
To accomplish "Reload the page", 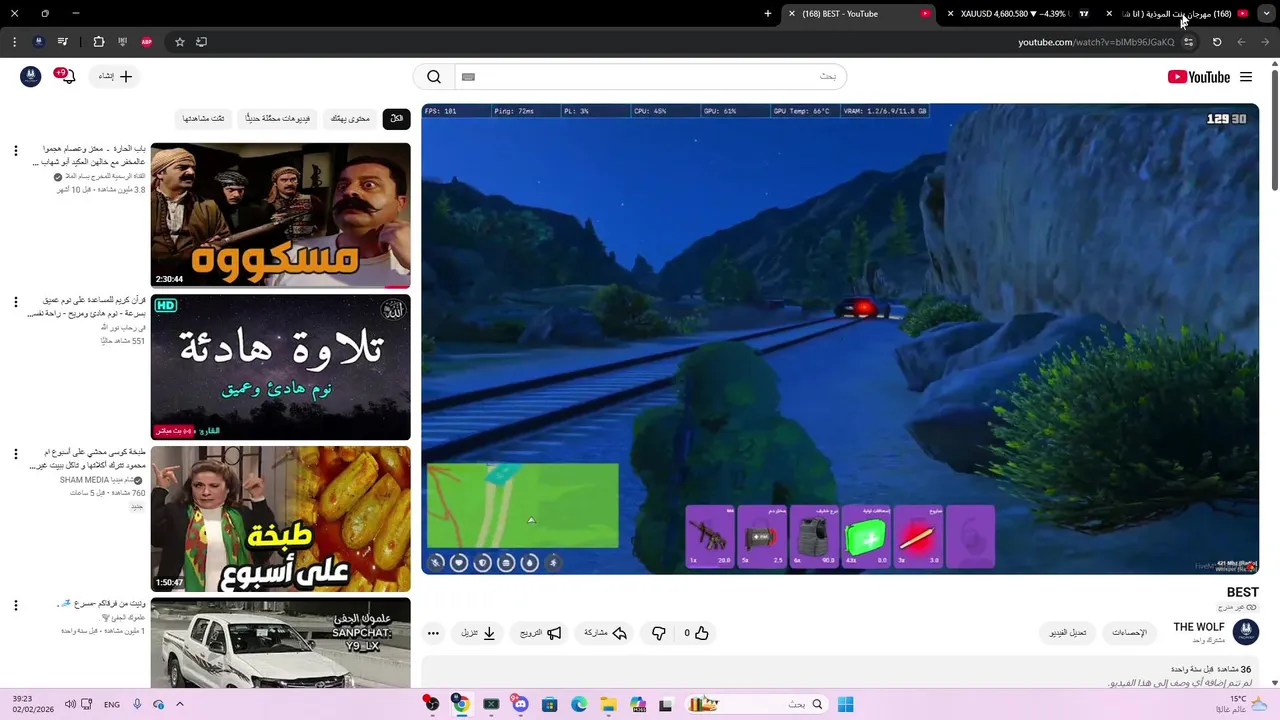I will [1217, 42].
